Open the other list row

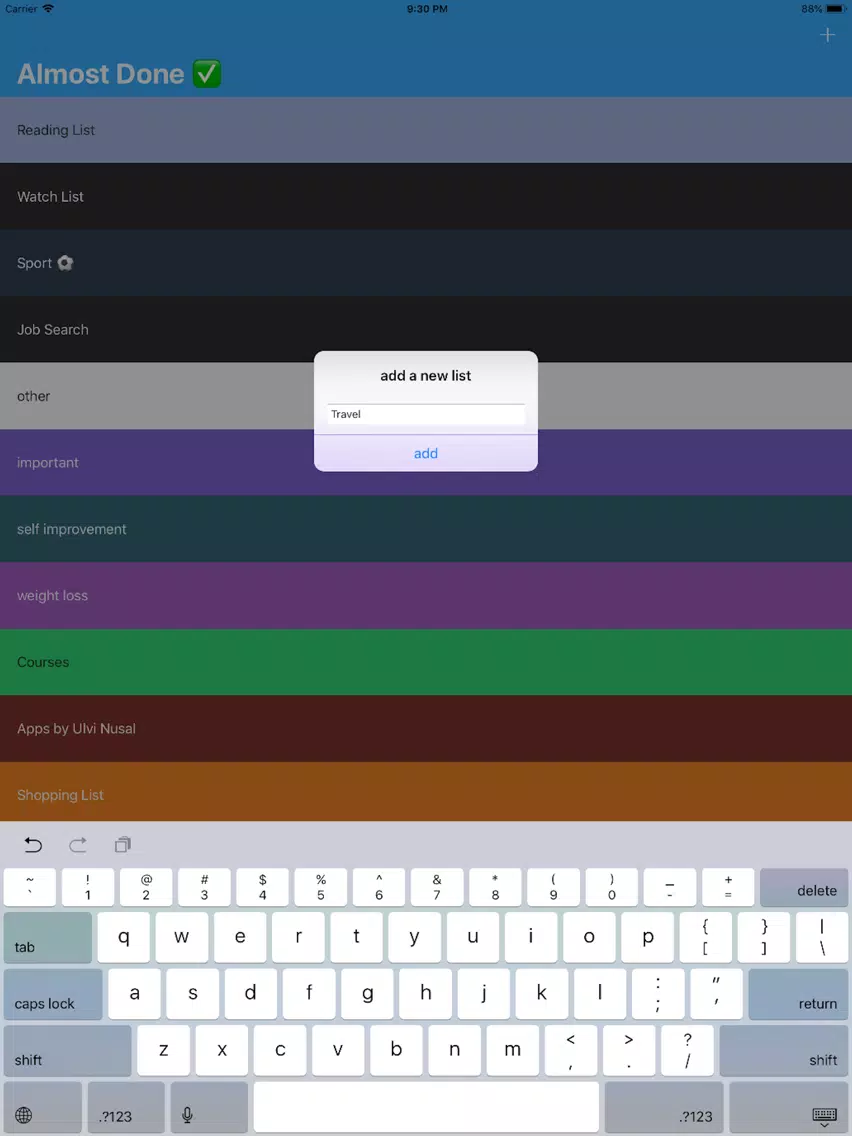(x=426, y=396)
